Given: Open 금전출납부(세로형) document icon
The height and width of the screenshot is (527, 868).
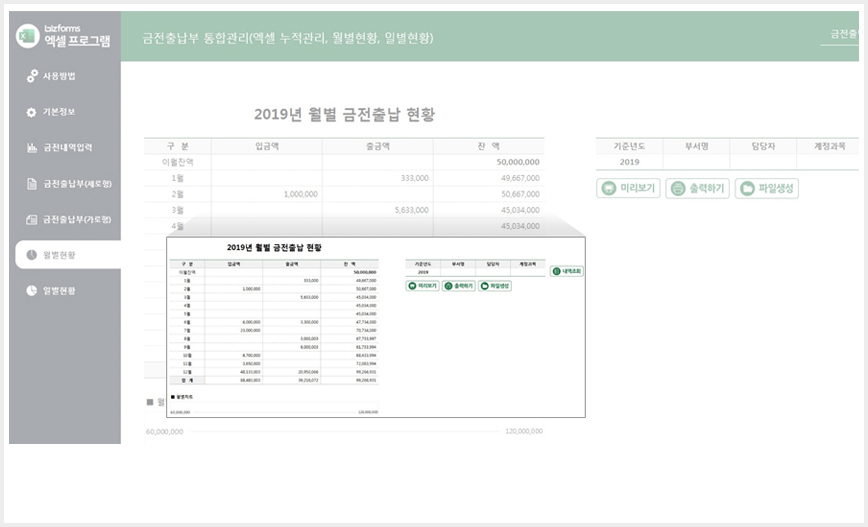Looking at the screenshot, I should [32, 183].
